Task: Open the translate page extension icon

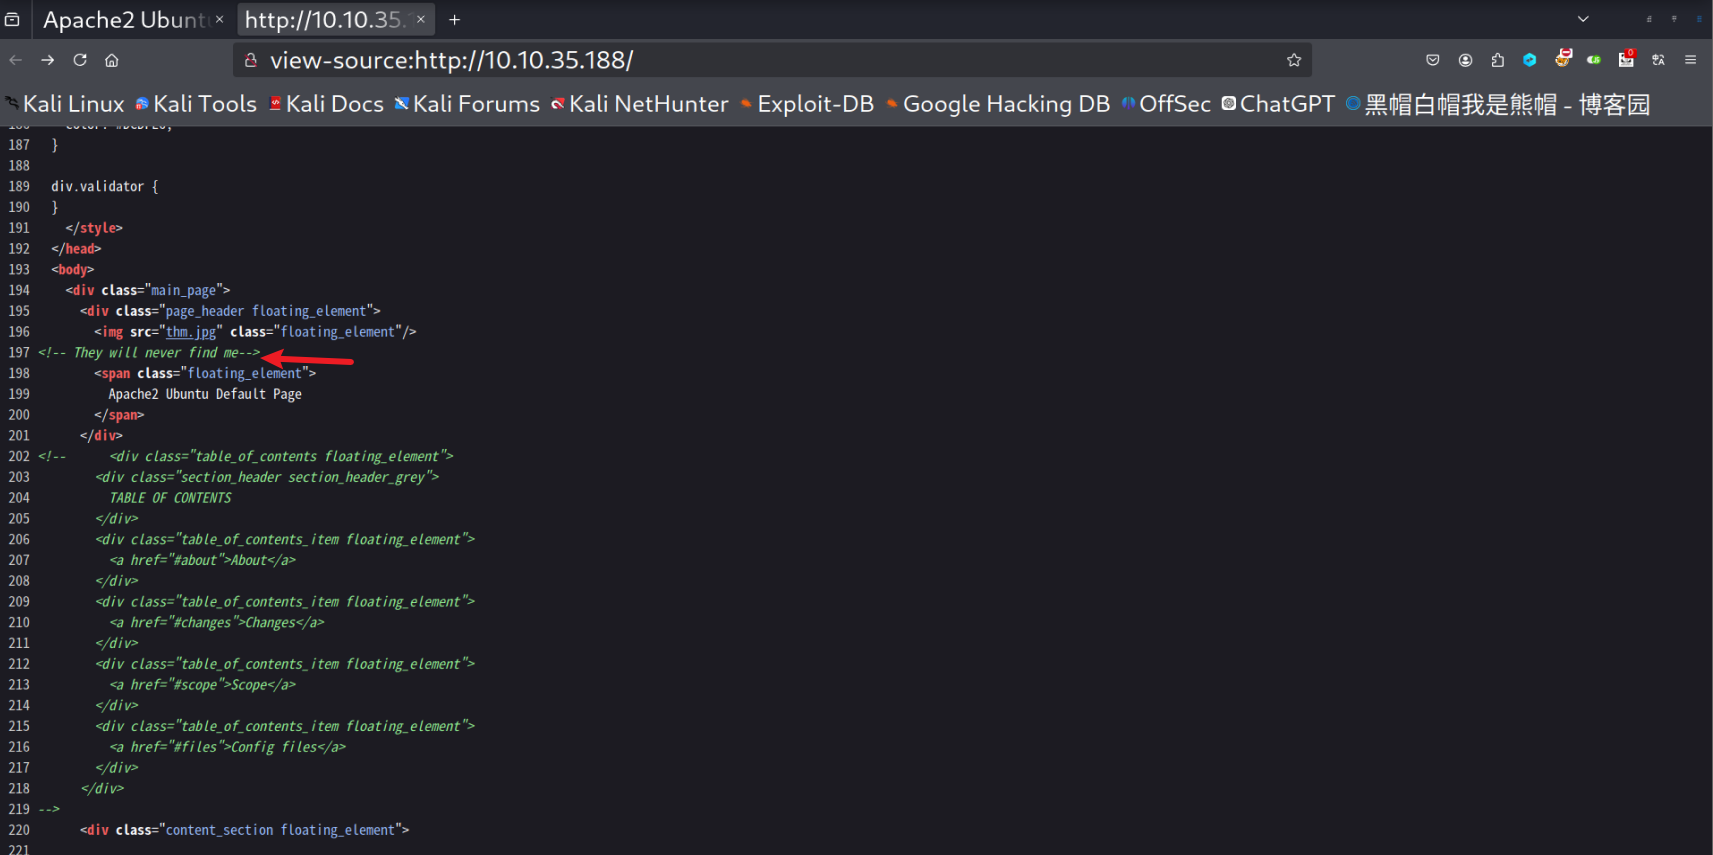Action: click(x=1658, y=60)
